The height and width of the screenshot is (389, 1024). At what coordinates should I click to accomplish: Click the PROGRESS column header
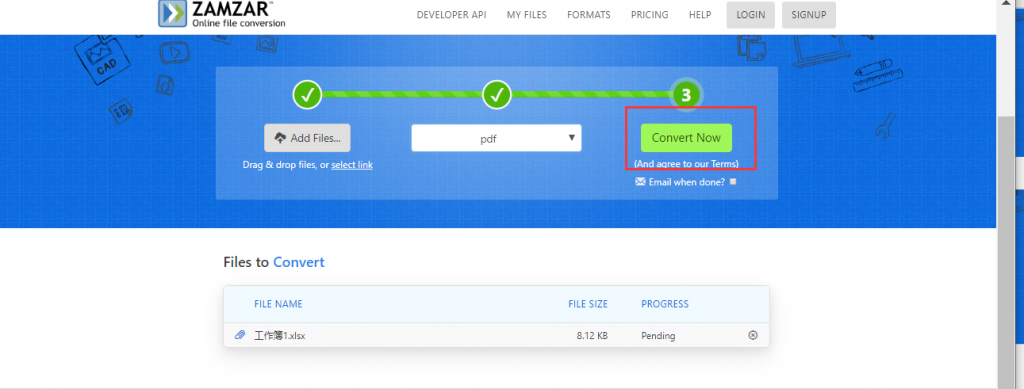coord(665,303)
